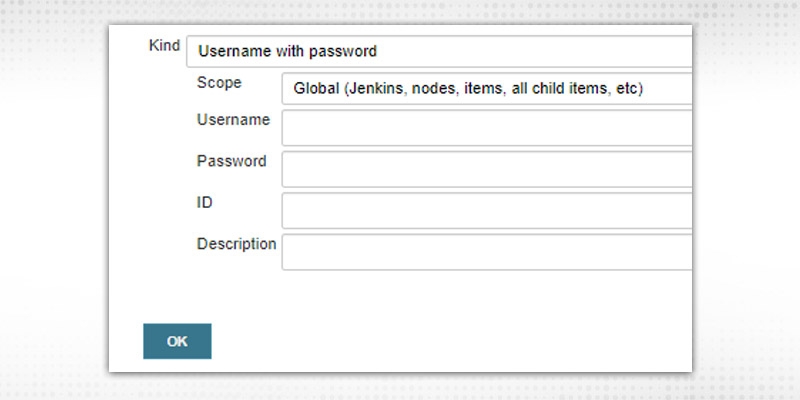This screenshot has height=400, width=800.
Task: Focus the Description text field
Action: click(487, 252)
